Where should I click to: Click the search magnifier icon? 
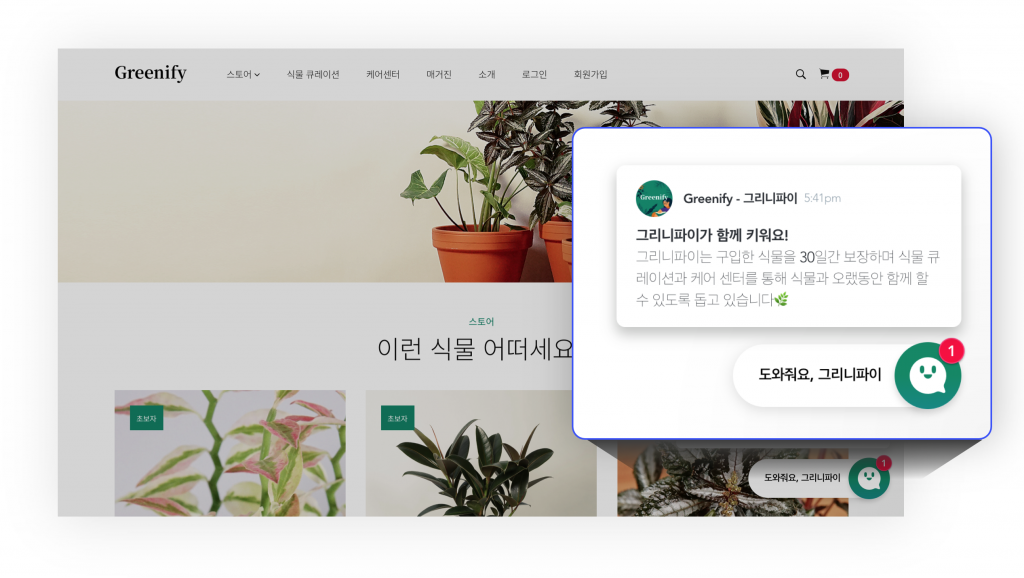click(x=800, y=74)
